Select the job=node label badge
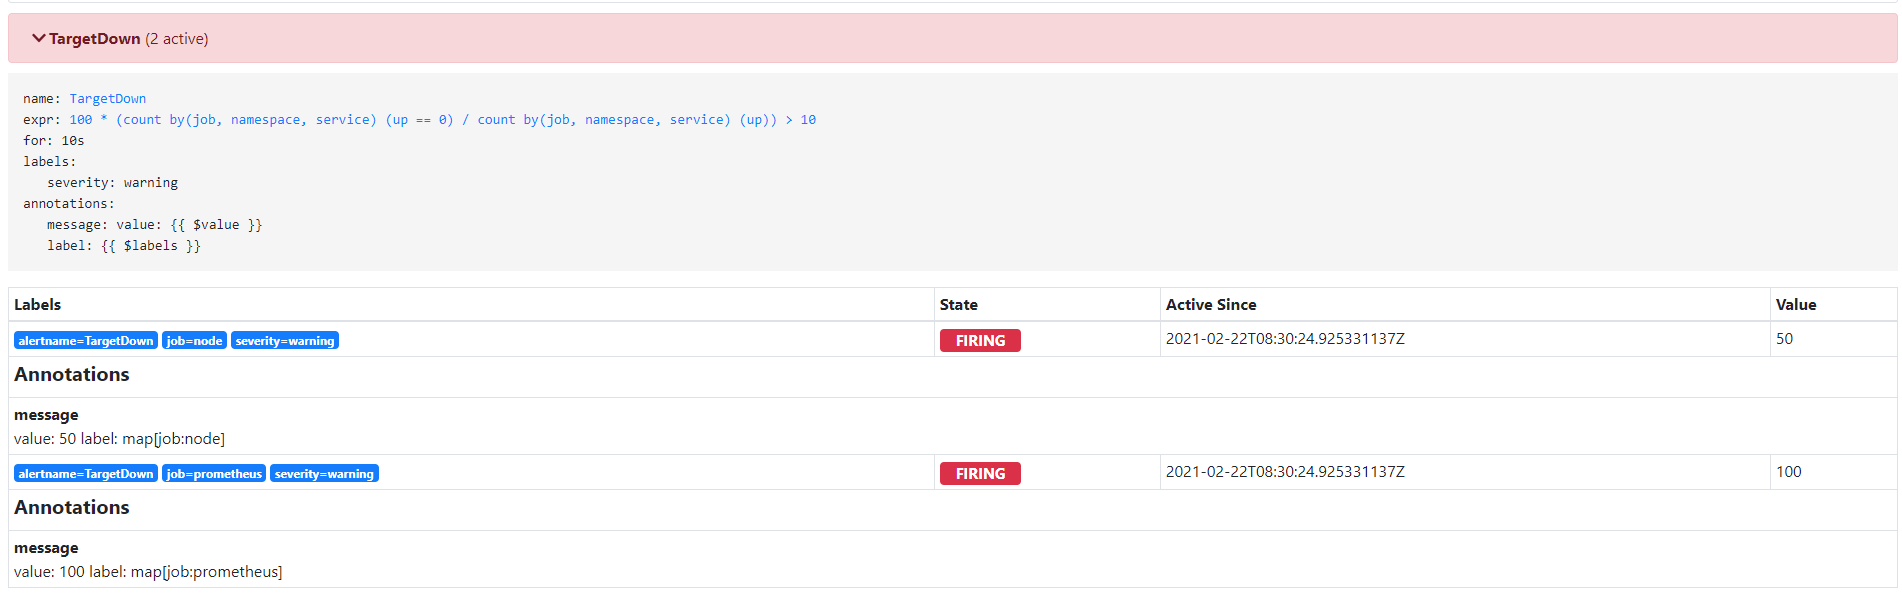This screenshot has height=606, width=1902. pos(194,341)
